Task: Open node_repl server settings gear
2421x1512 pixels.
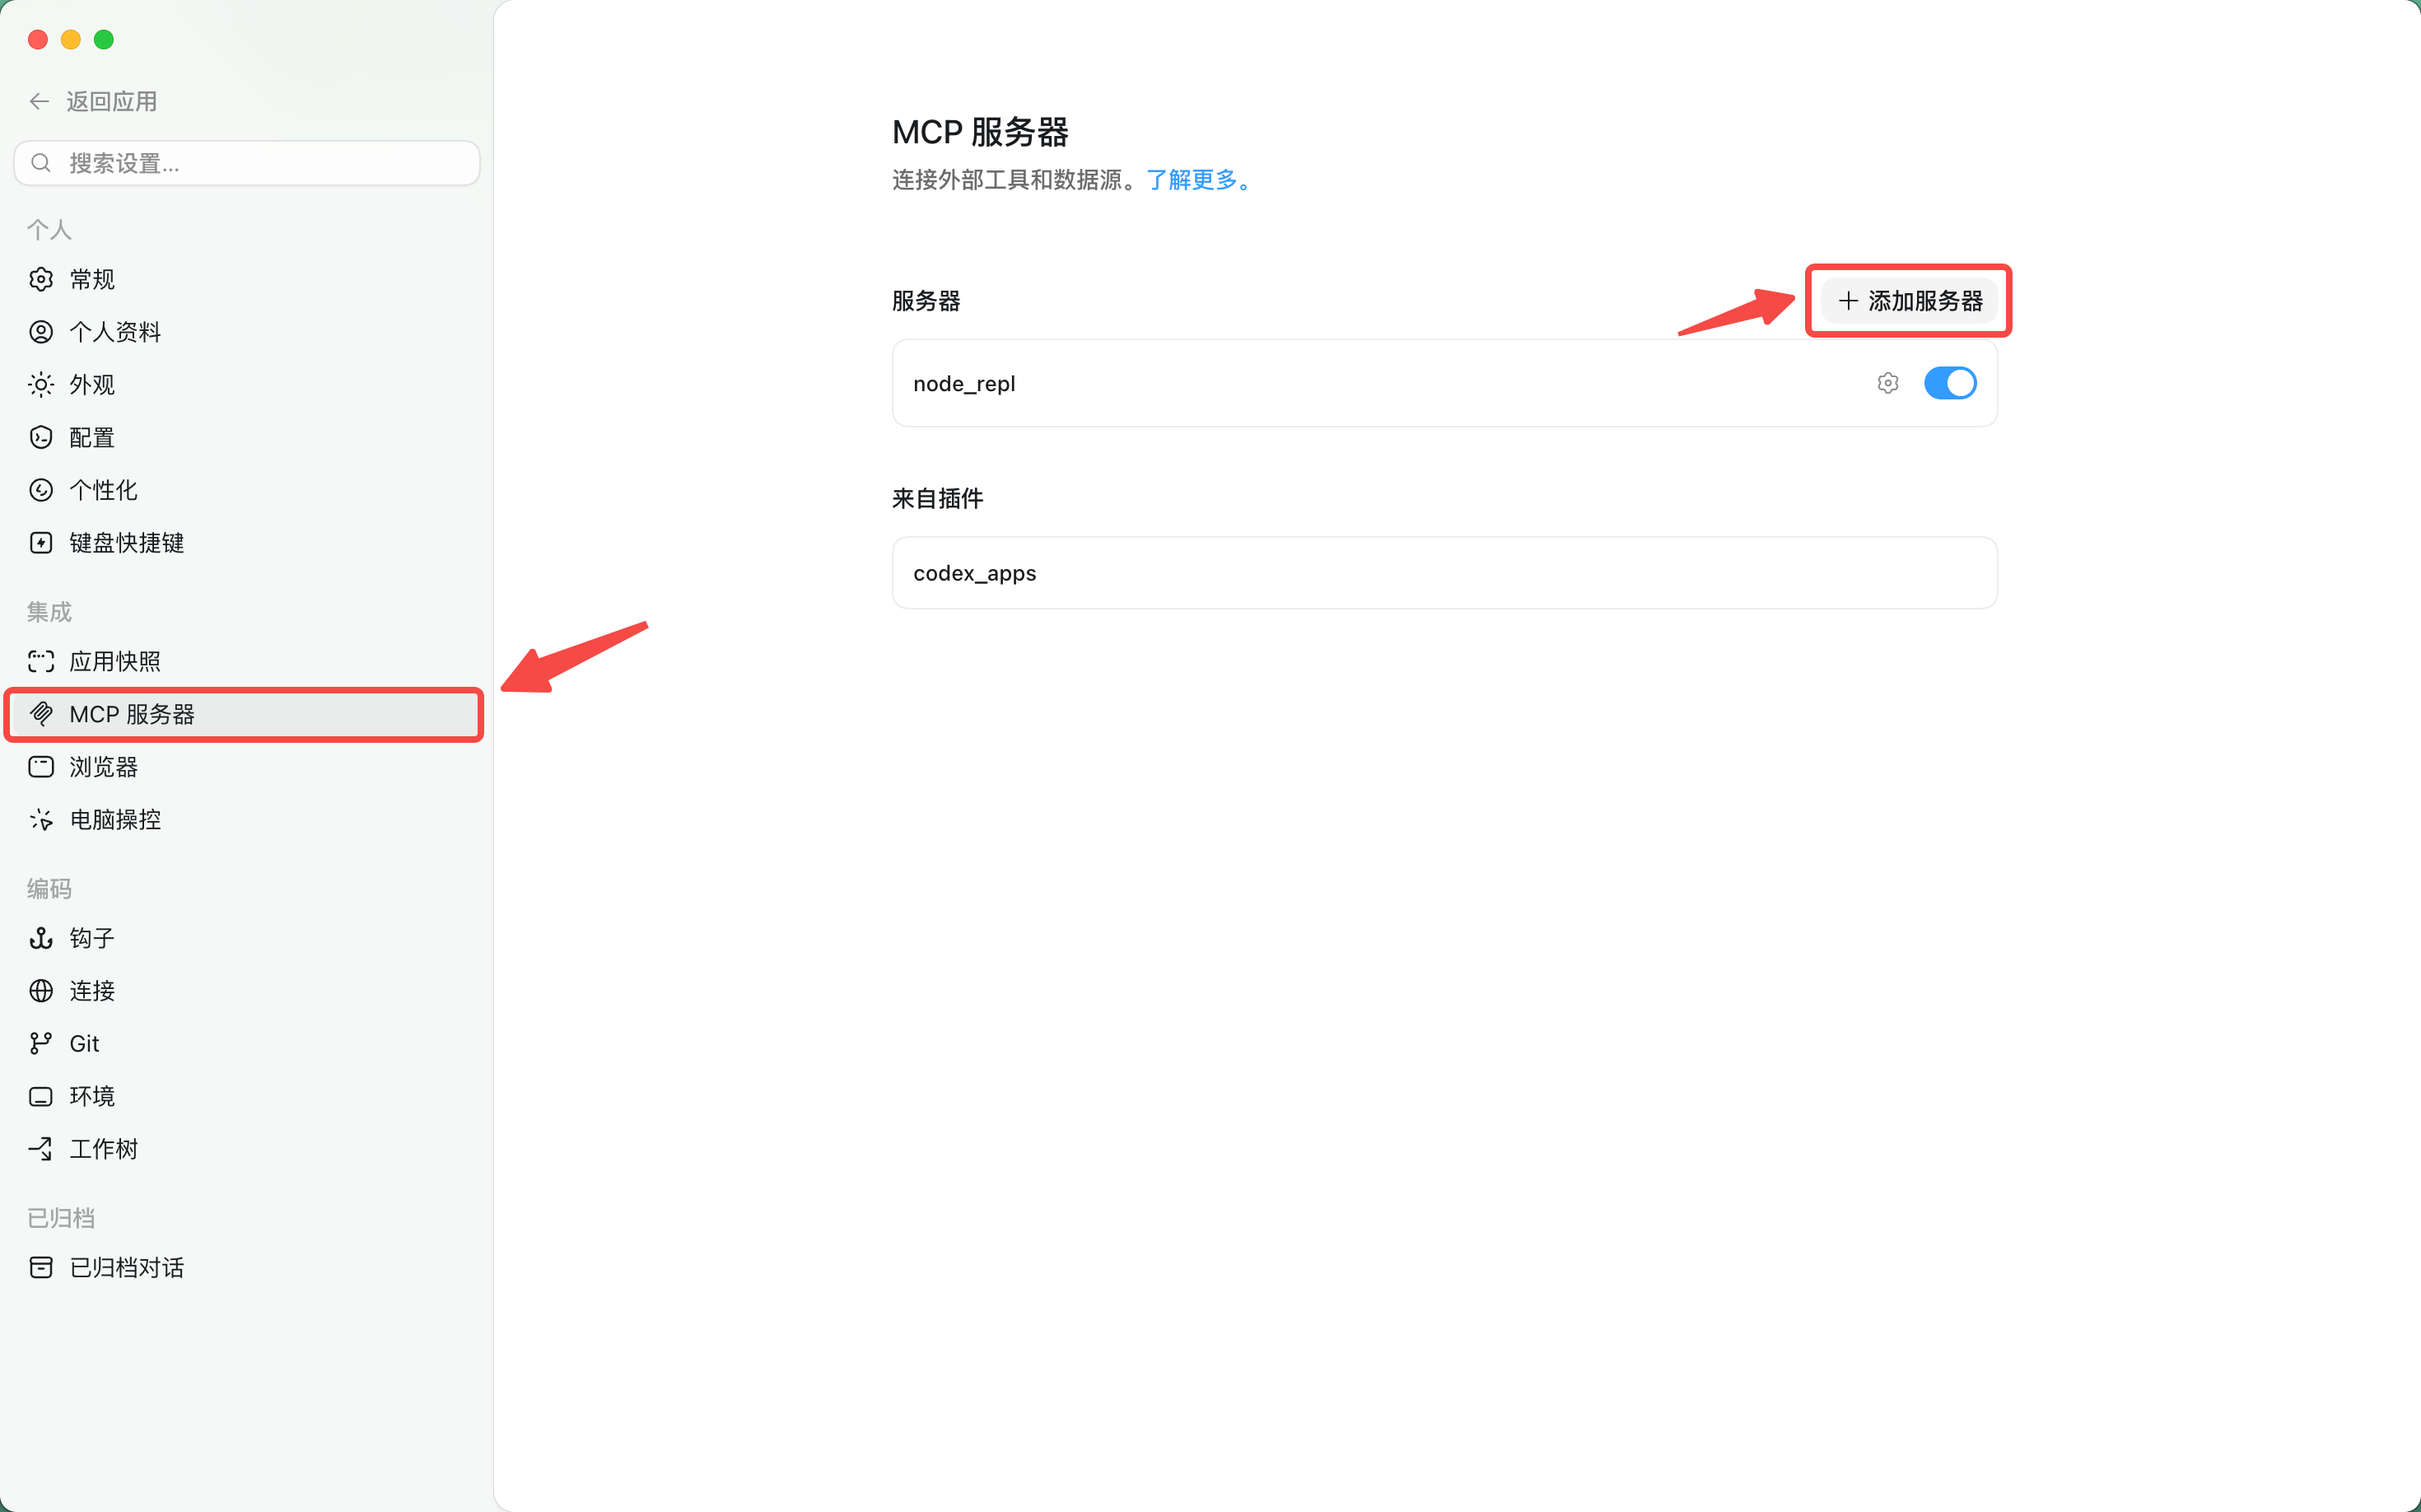Action: 1888,383
